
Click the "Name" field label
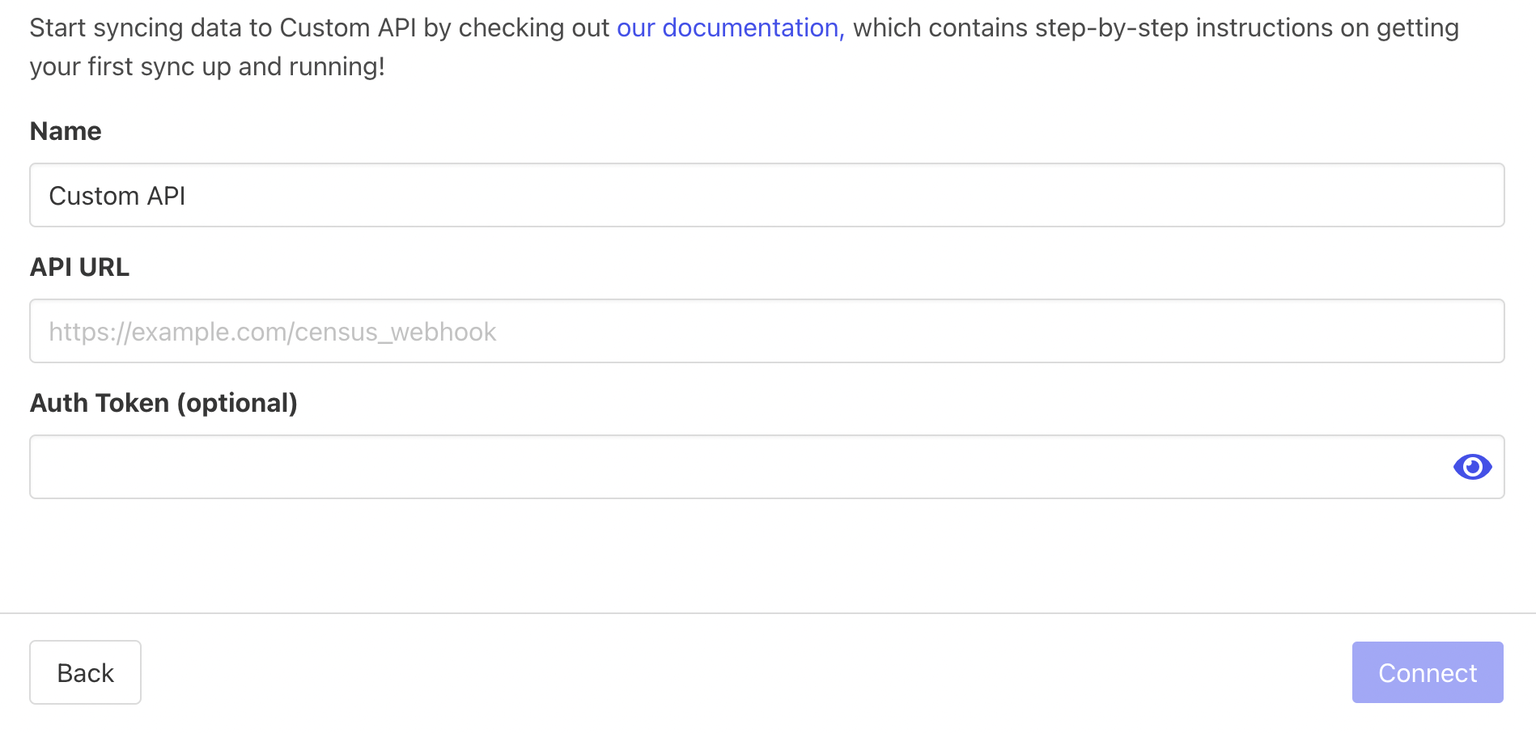66,132
